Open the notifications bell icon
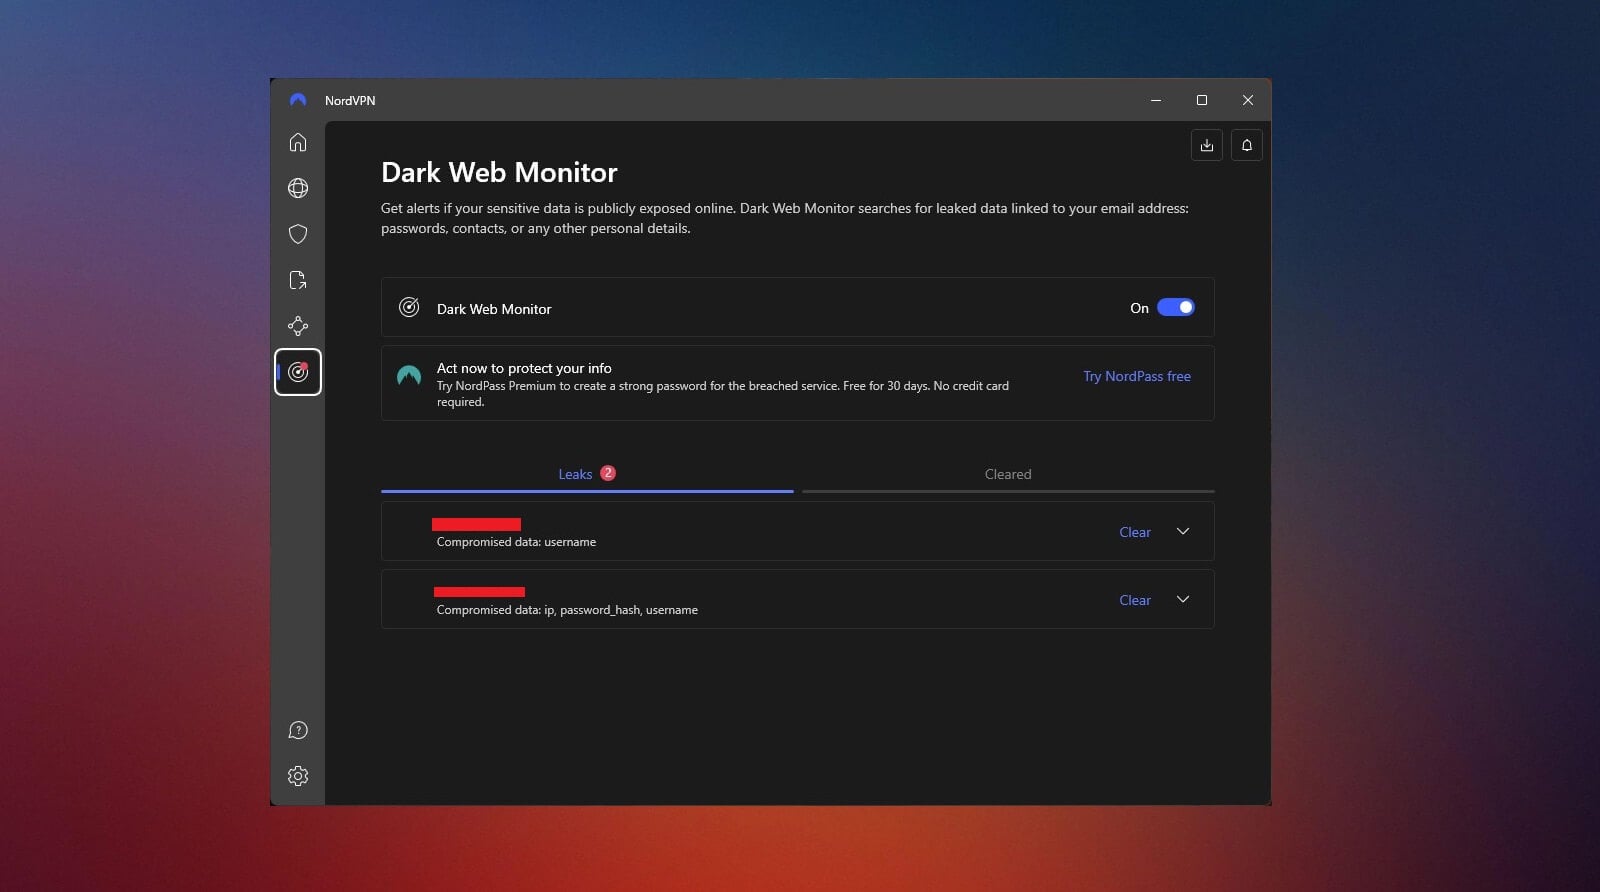 pos(1247,145)
